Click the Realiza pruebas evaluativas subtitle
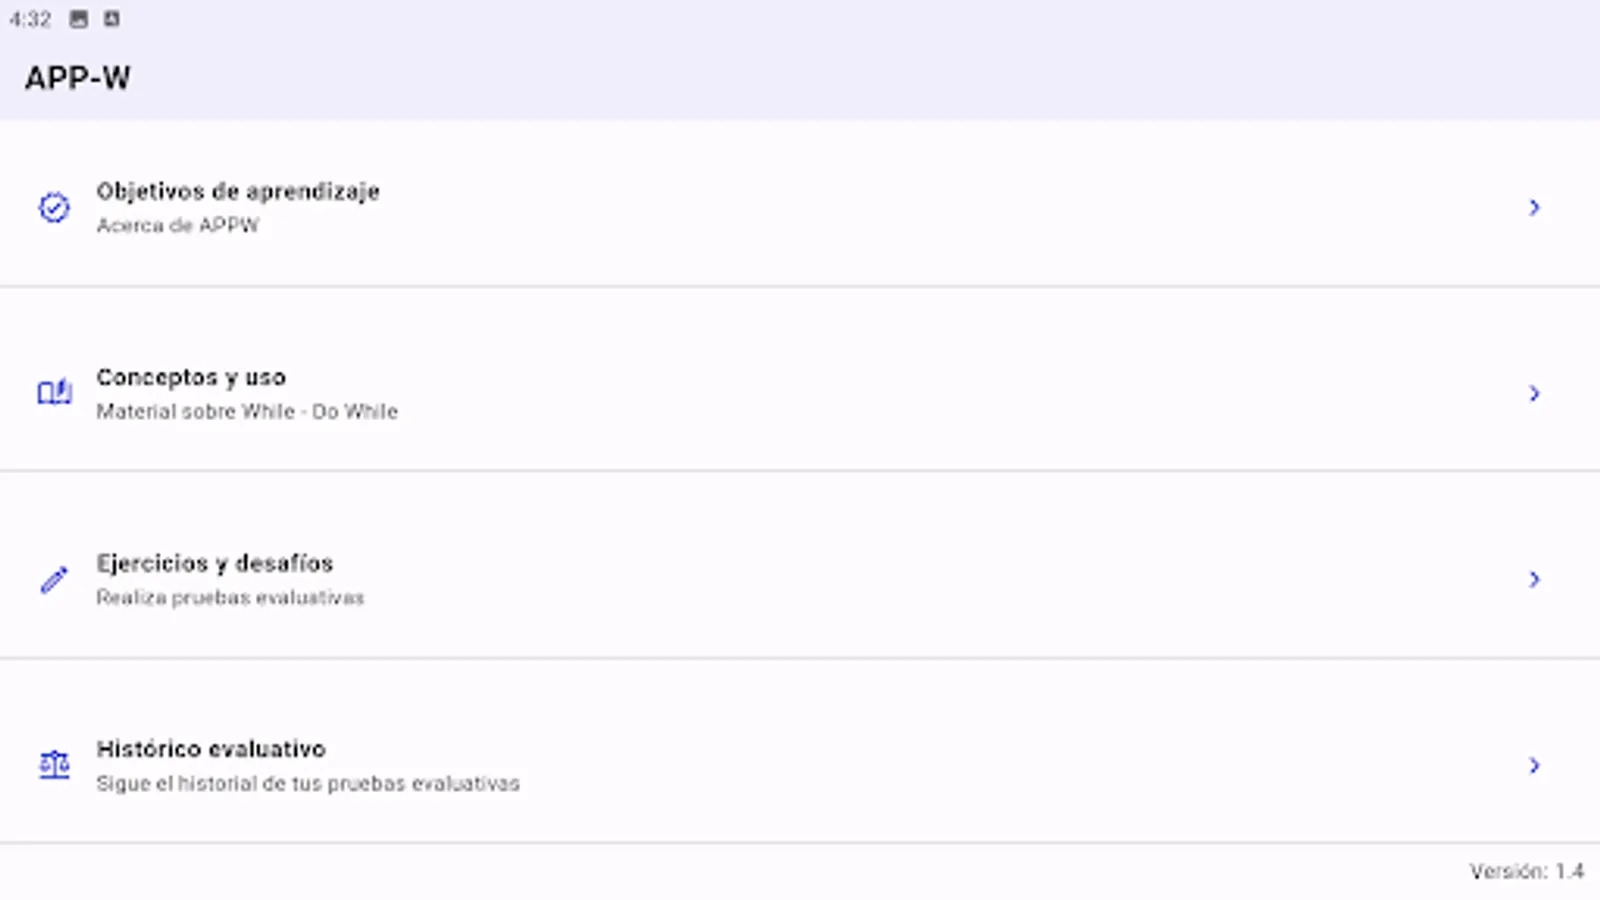 (230, 597)
